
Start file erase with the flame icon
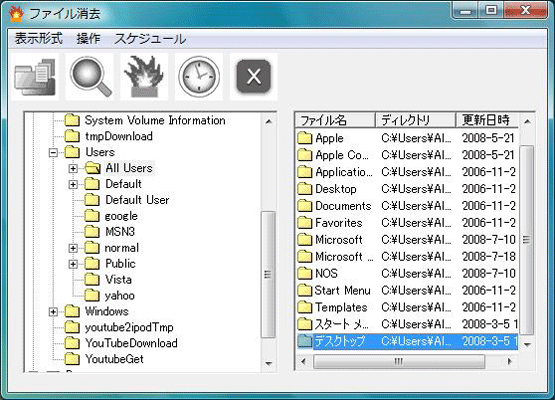click(x=144, y=77)
